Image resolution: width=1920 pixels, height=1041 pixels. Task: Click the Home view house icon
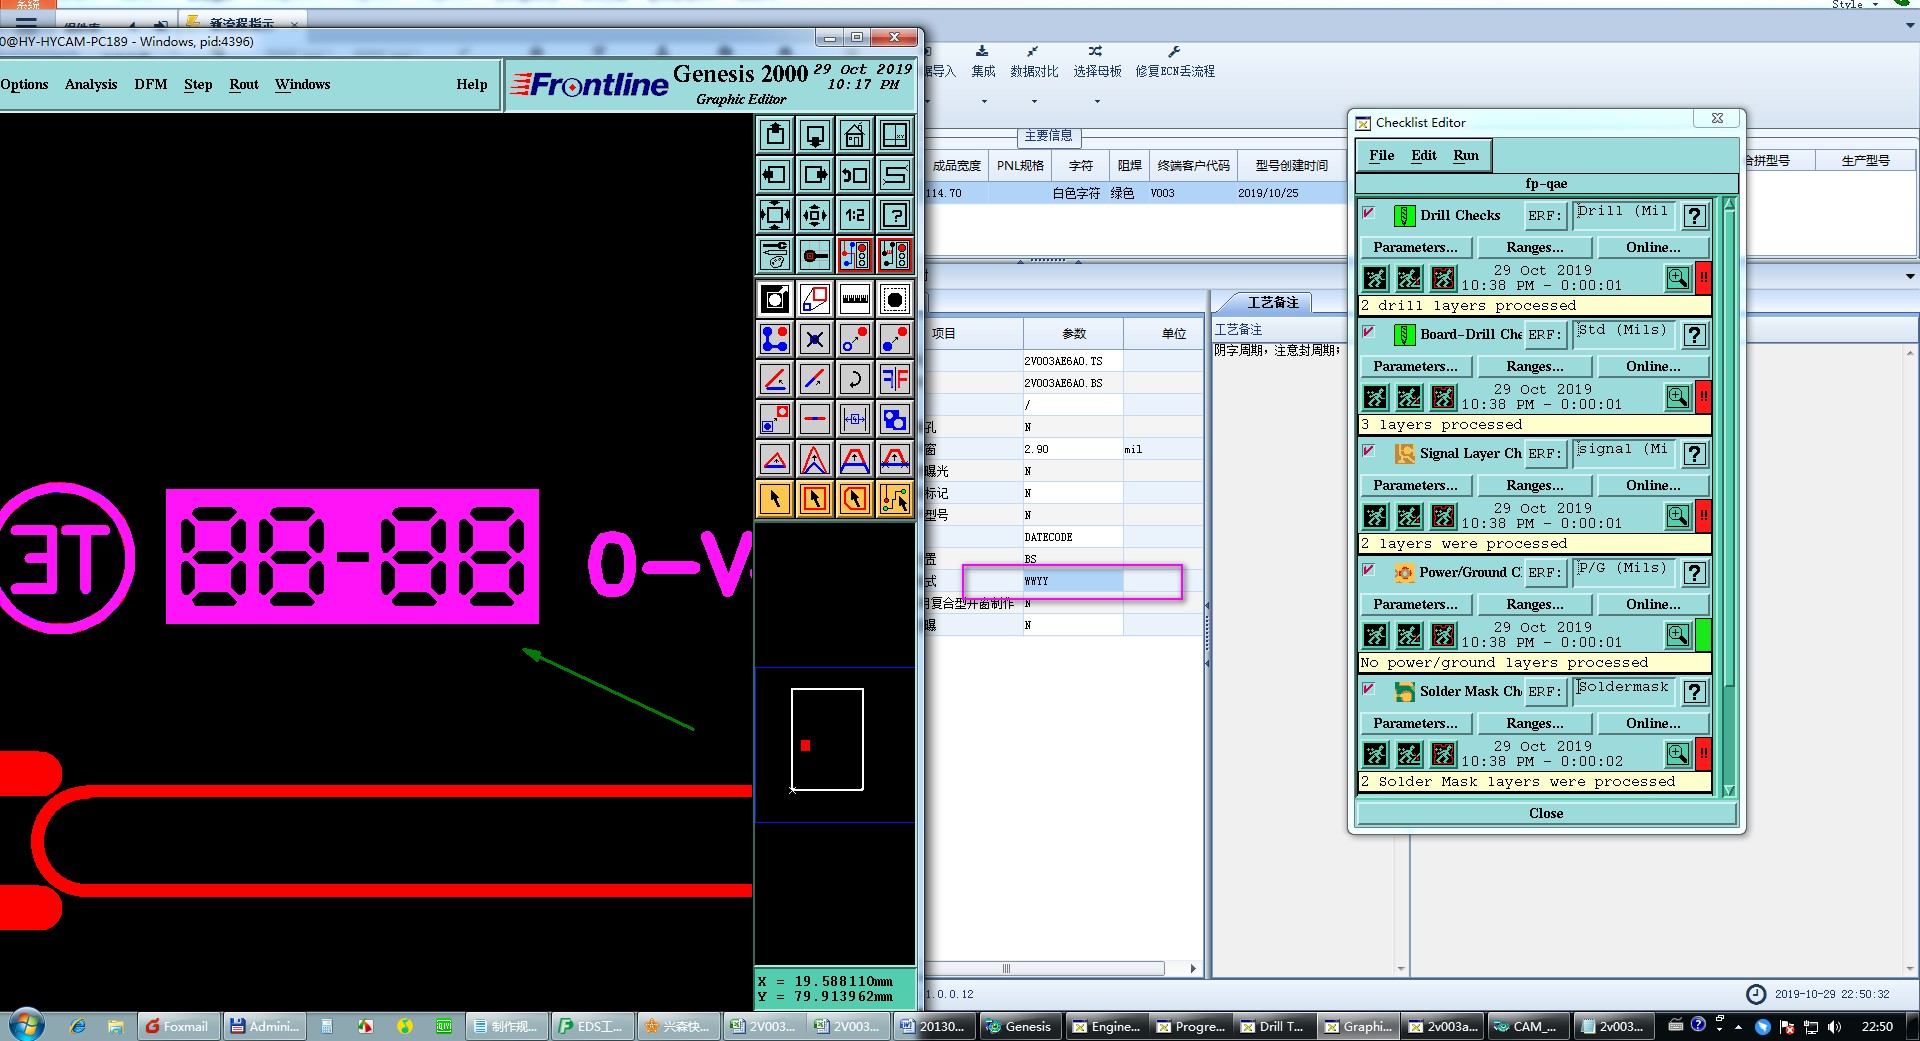(854, 135)
